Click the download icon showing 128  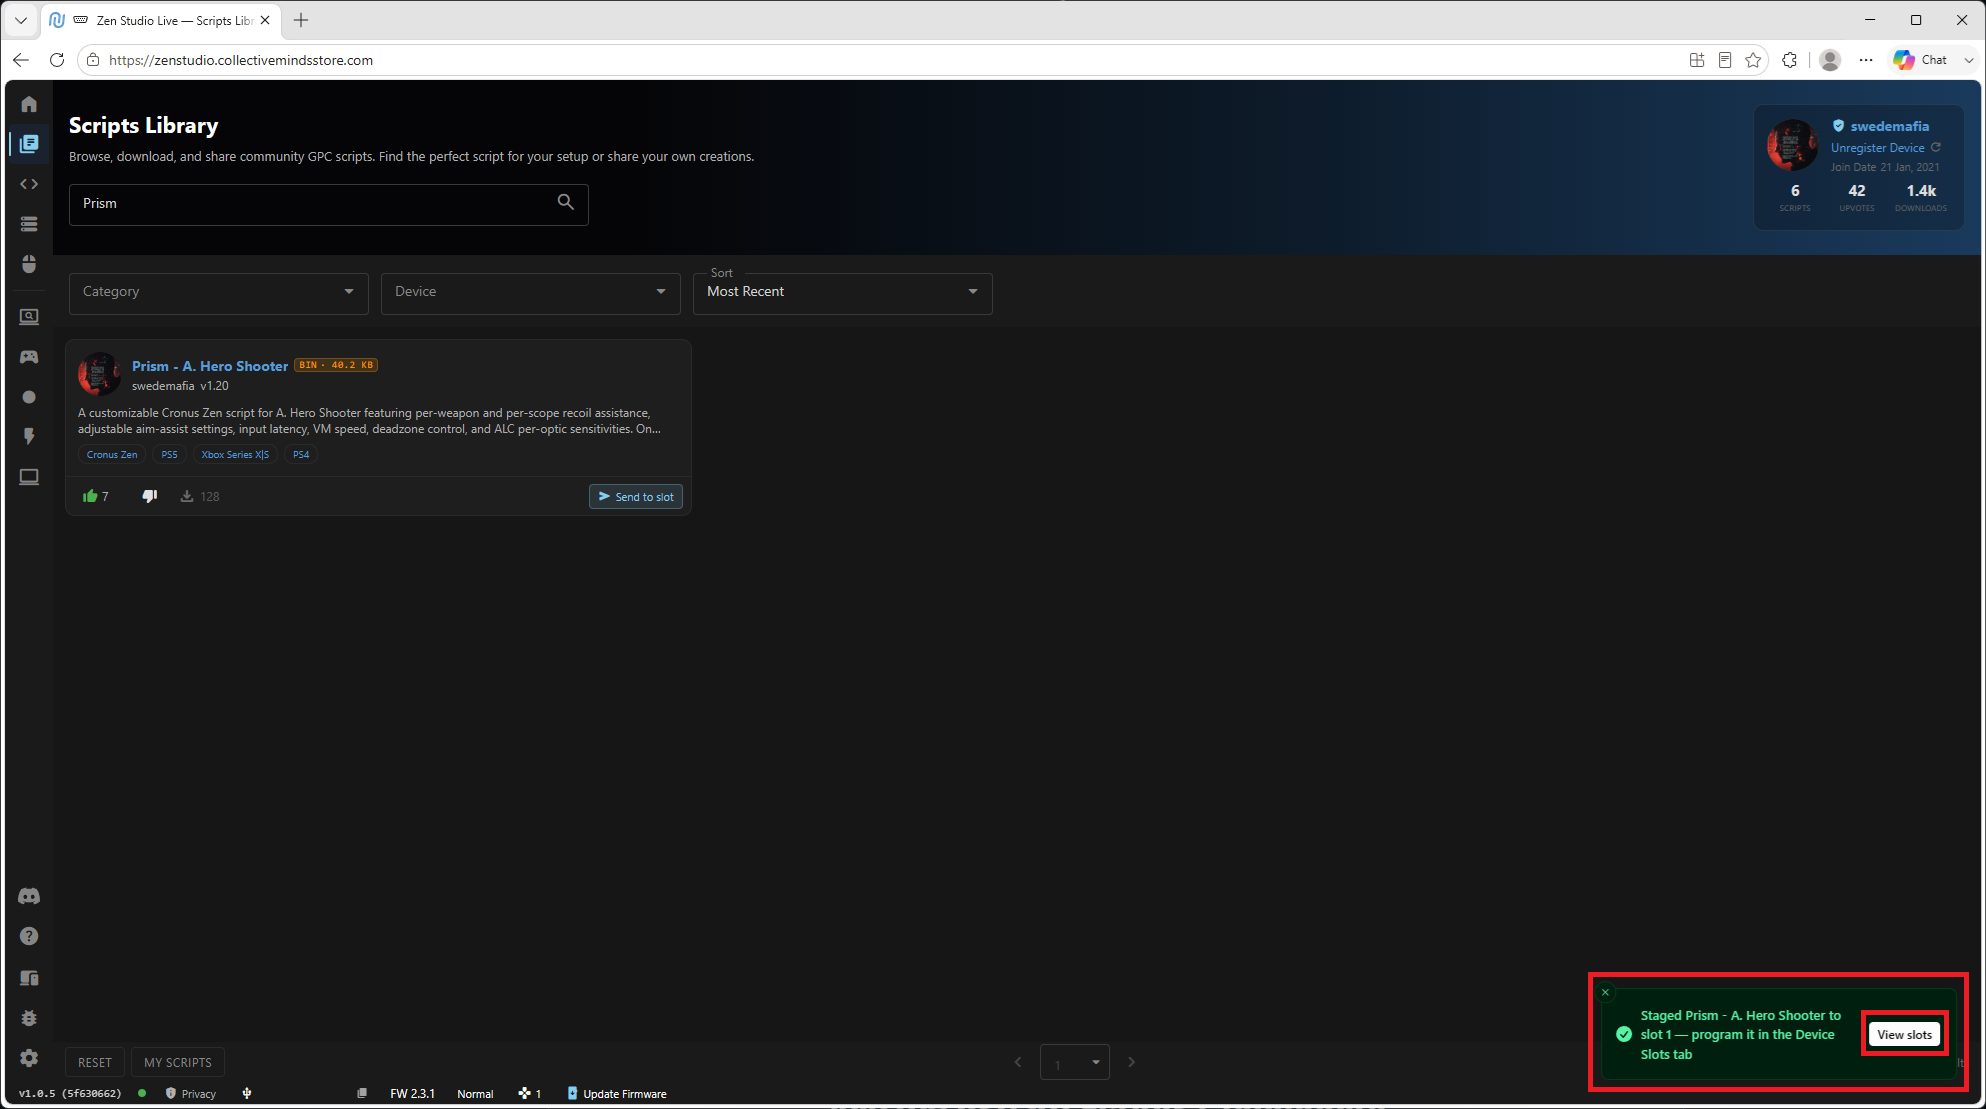tap(187, 496)
